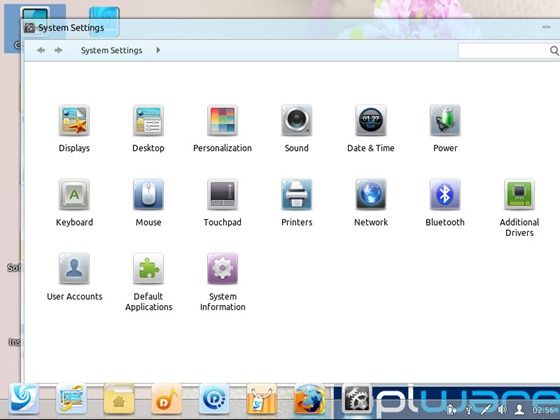Minimize the System Settings window
Screen dimensions: 560x420
pyautogui.click(x=546, y=27)
